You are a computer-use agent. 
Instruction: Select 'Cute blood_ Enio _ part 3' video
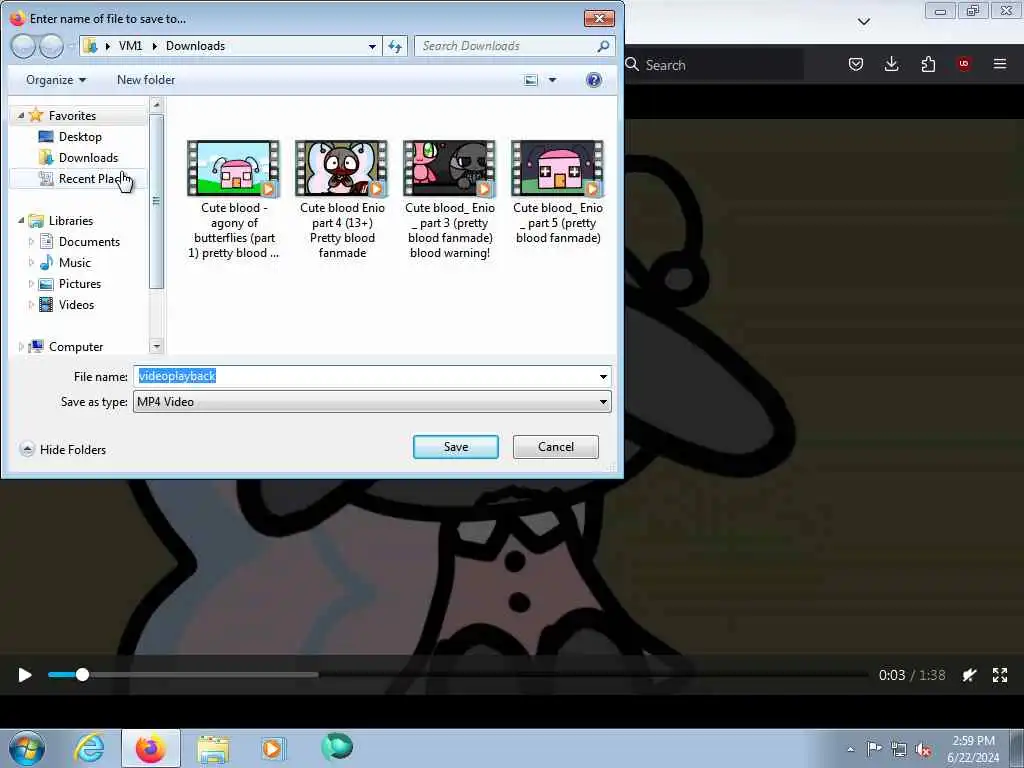pos(449,199)
